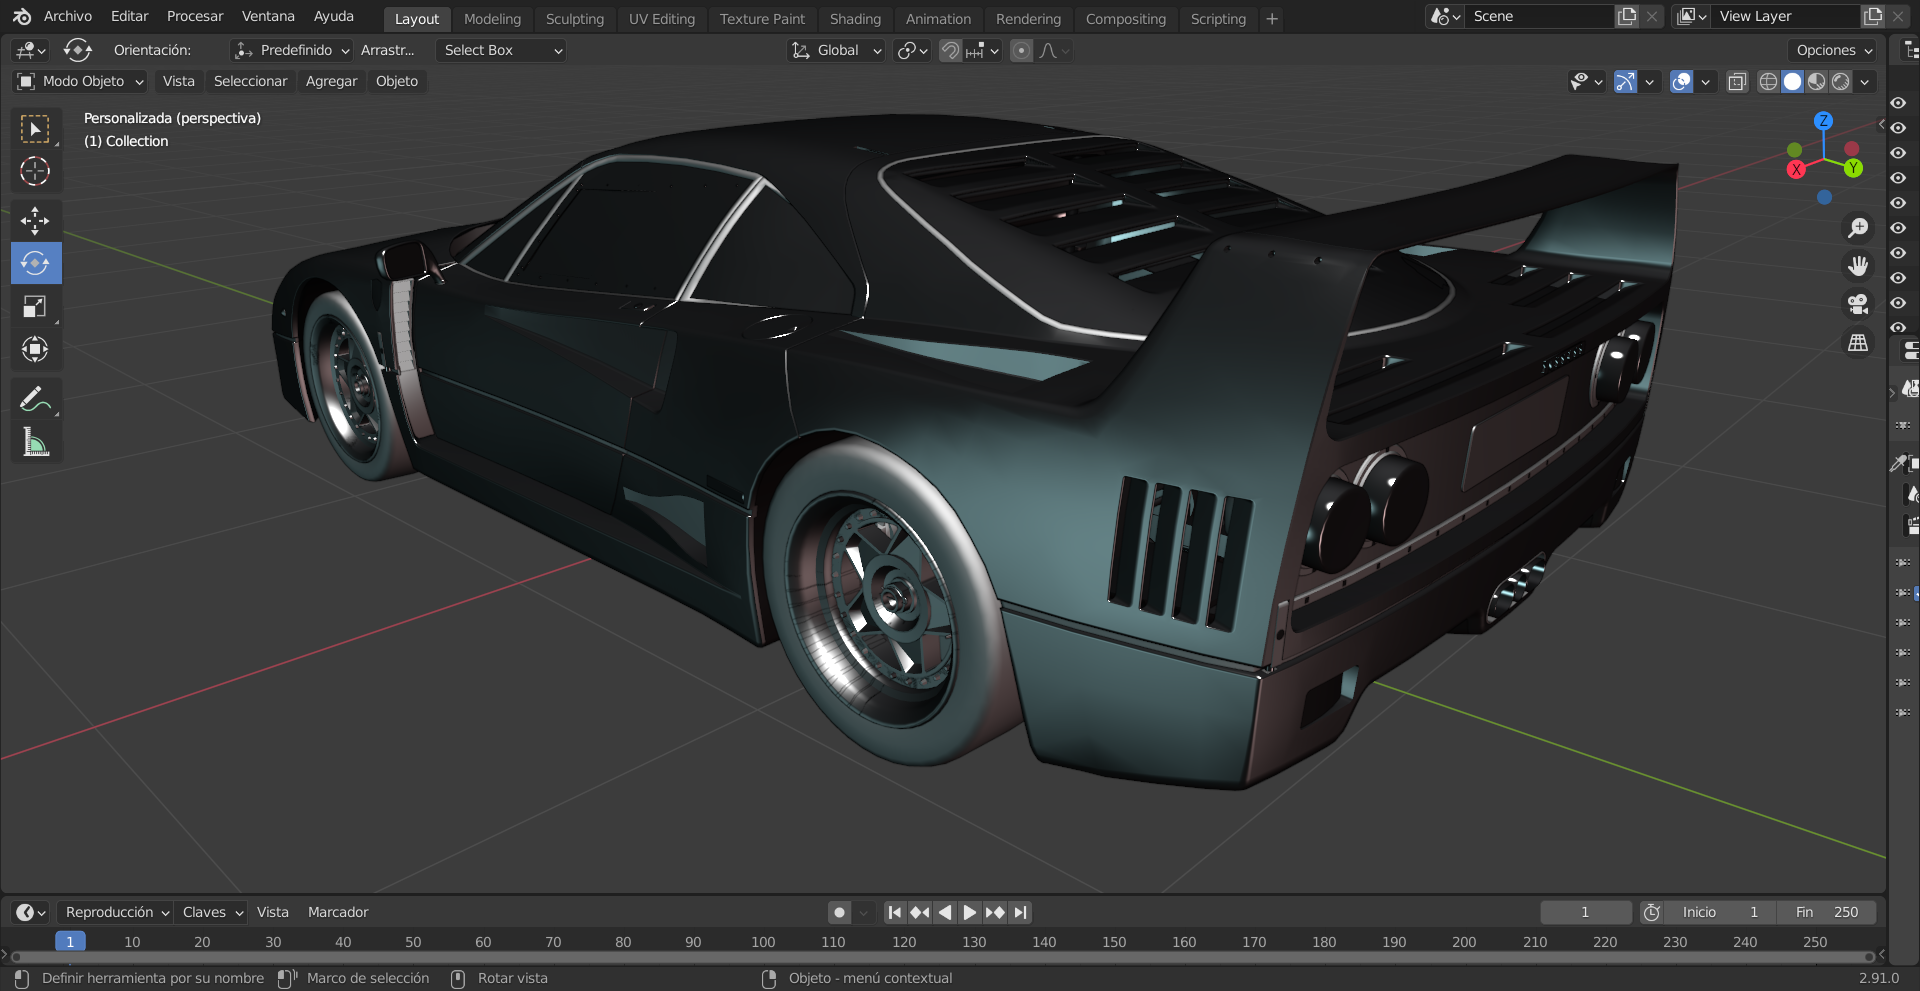Image resolution: width=1920 pixels, height=991 pixels.
Task: Switch to the Modeling workspace tab
Action: 492,19
